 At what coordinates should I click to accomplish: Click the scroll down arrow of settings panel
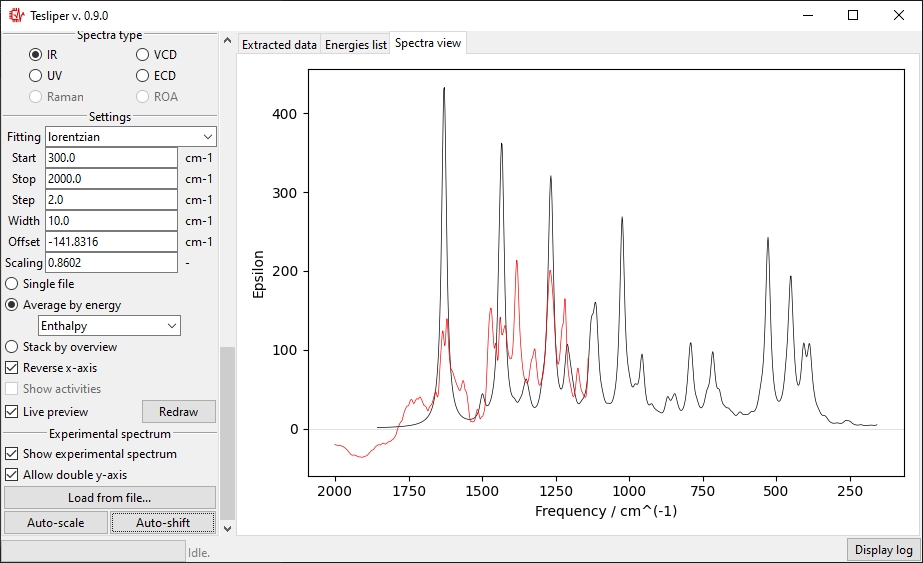pyautogui.click(x=227, y=529)
